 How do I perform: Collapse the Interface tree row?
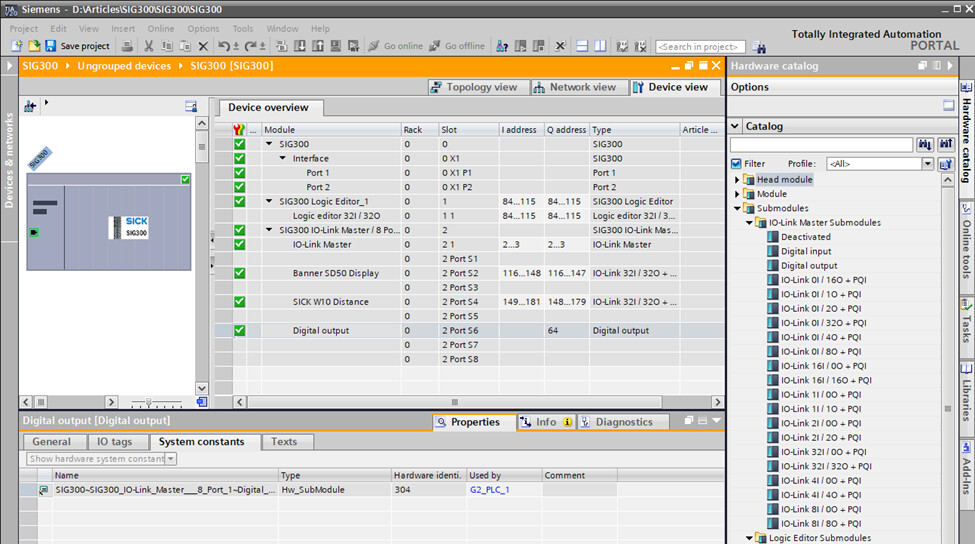tap(283, 159)
